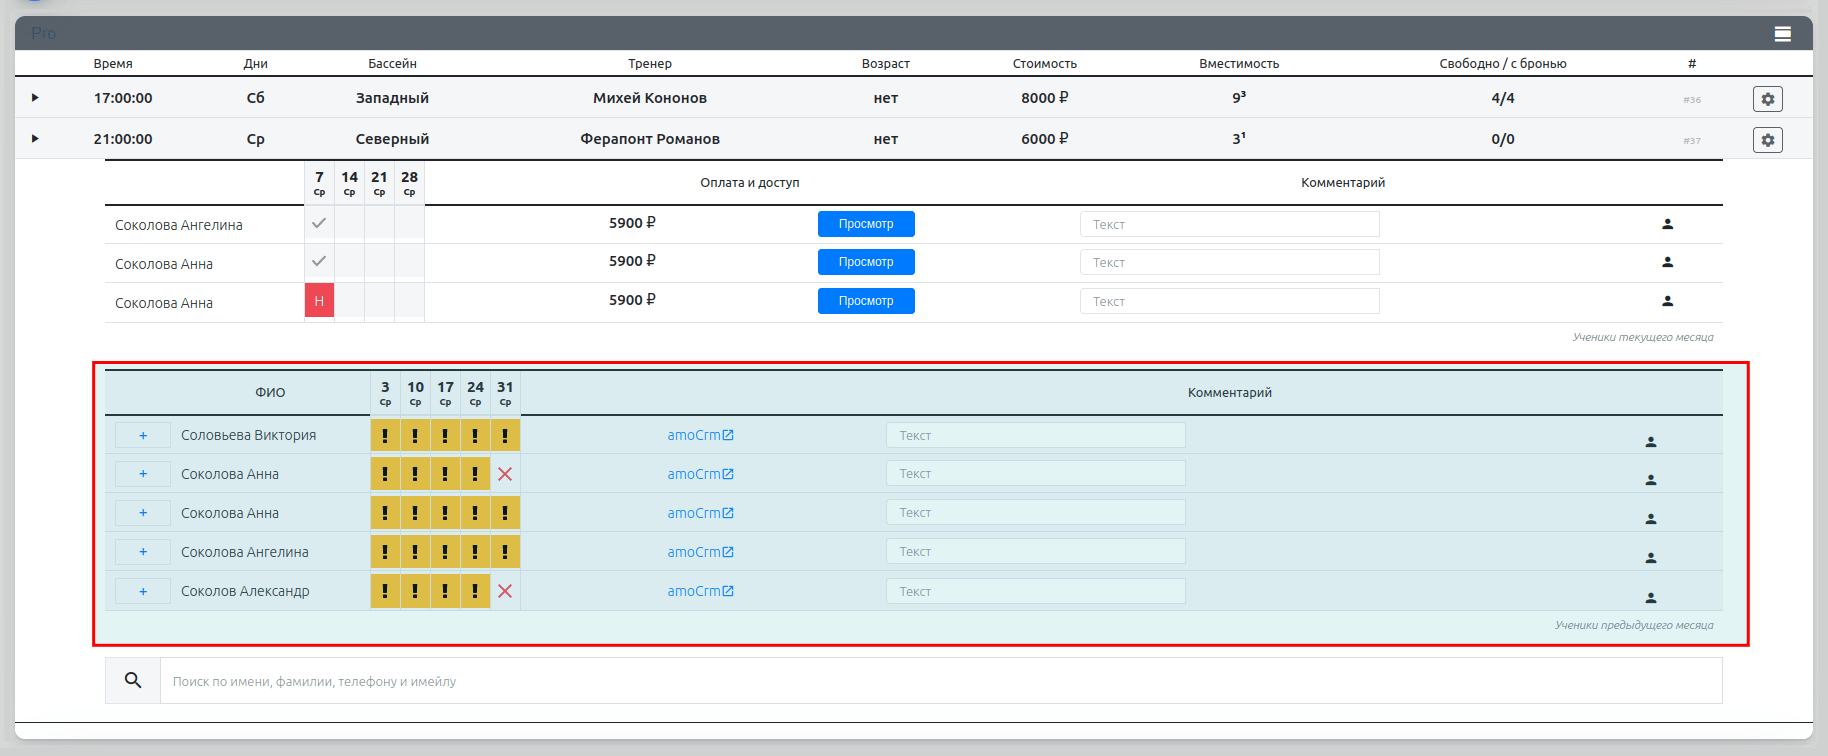Image resolution: width=1828 pixels, height=756 pixels.
Task: Open gear settings for the 21:00:00 group
Action: (x=1767, y=140)
